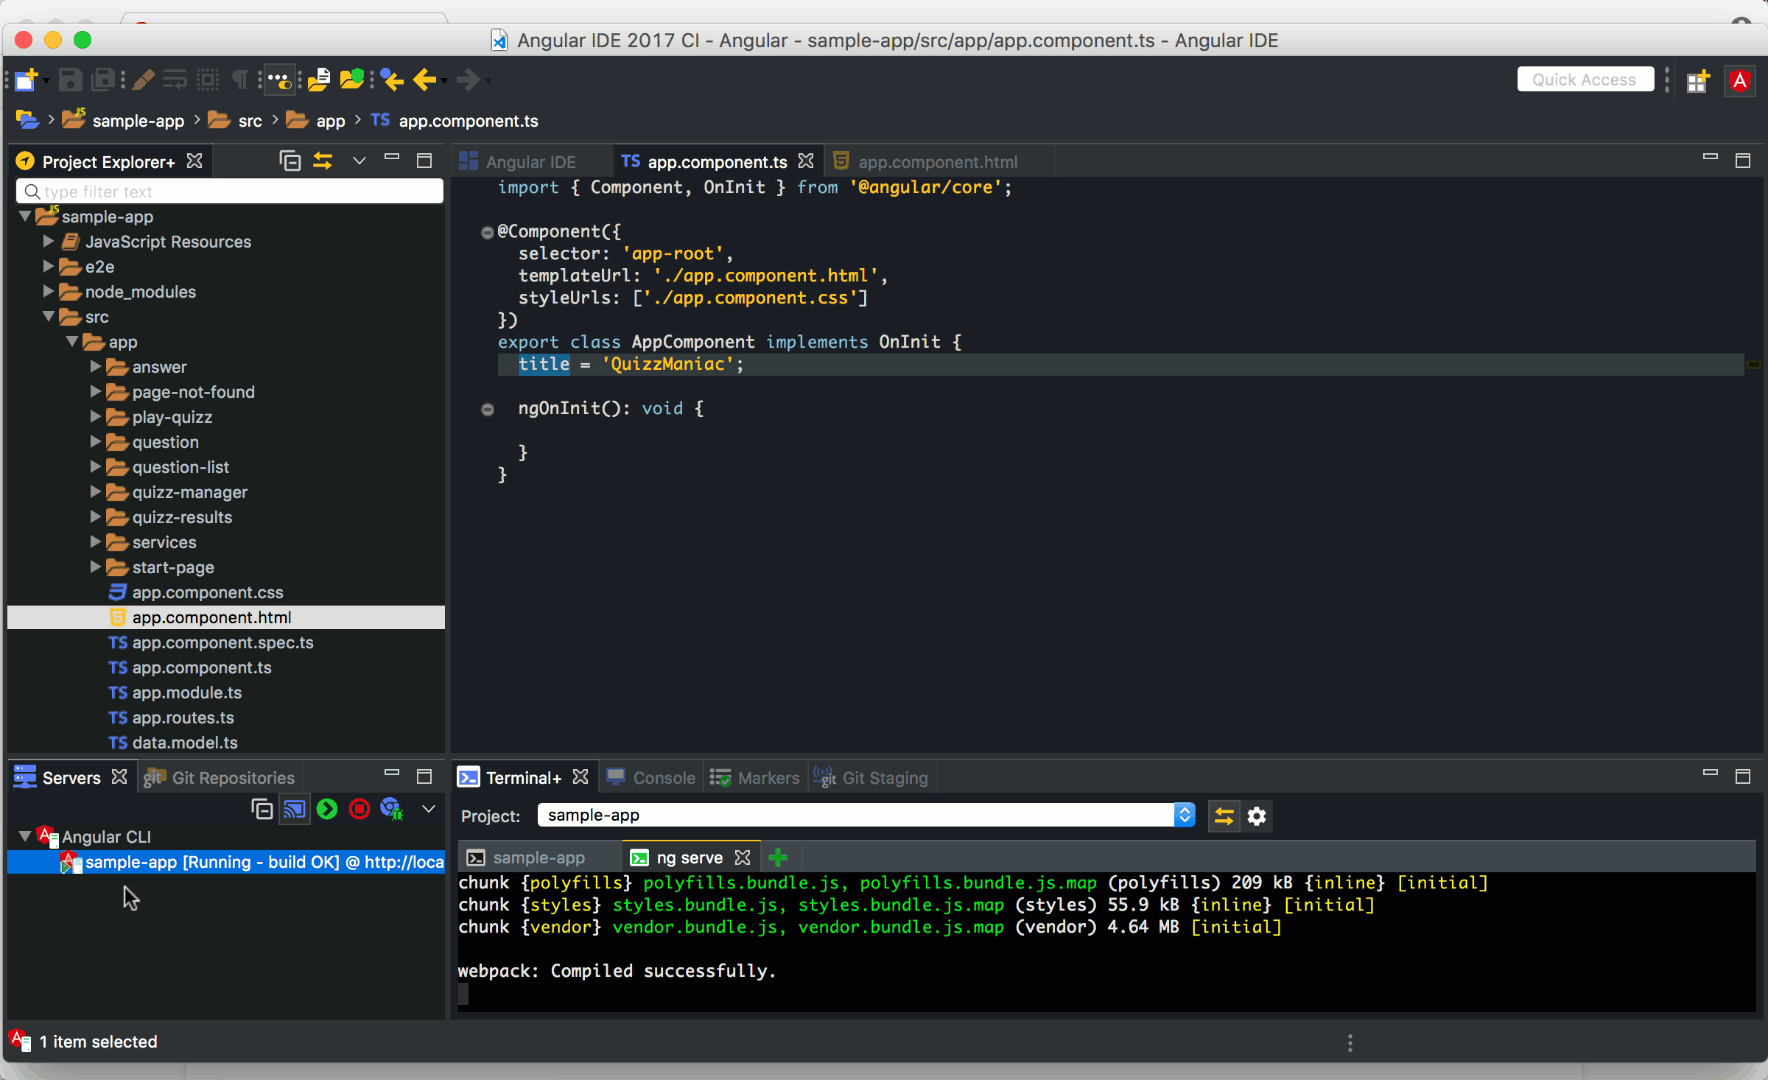Select sample-app running server entry

(x=226, y=862)
